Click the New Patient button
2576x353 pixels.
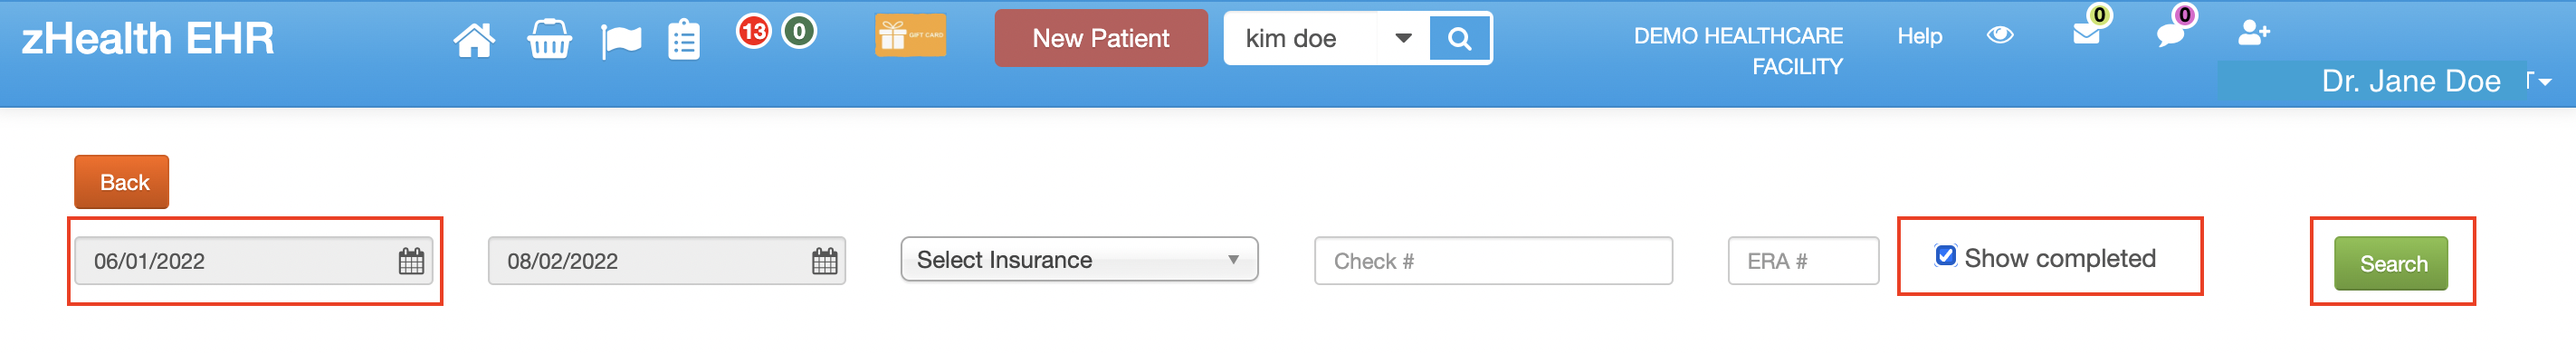[1101, 38]
